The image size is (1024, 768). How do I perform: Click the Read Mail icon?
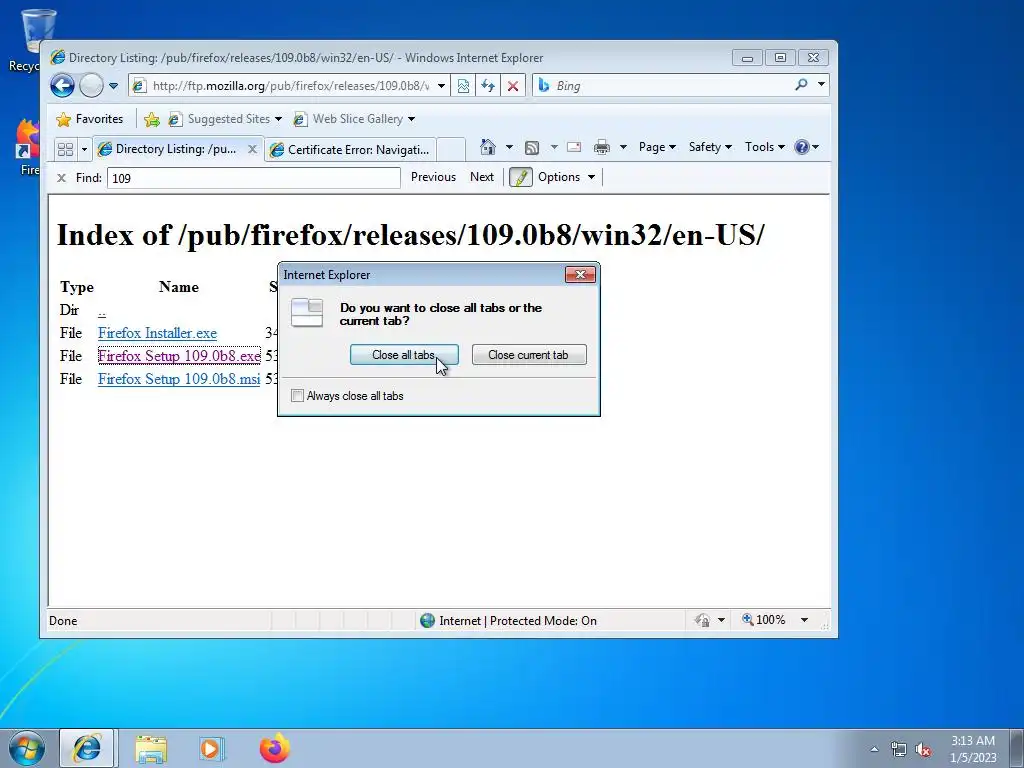pos(574,147)
